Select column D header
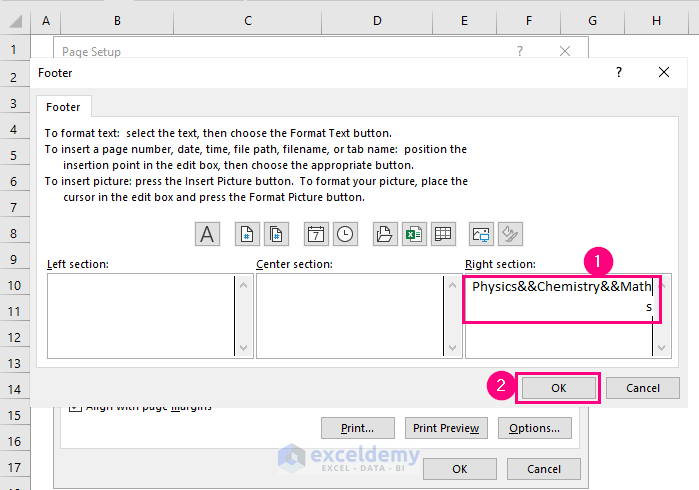699x490 pixels. [377, 21]
